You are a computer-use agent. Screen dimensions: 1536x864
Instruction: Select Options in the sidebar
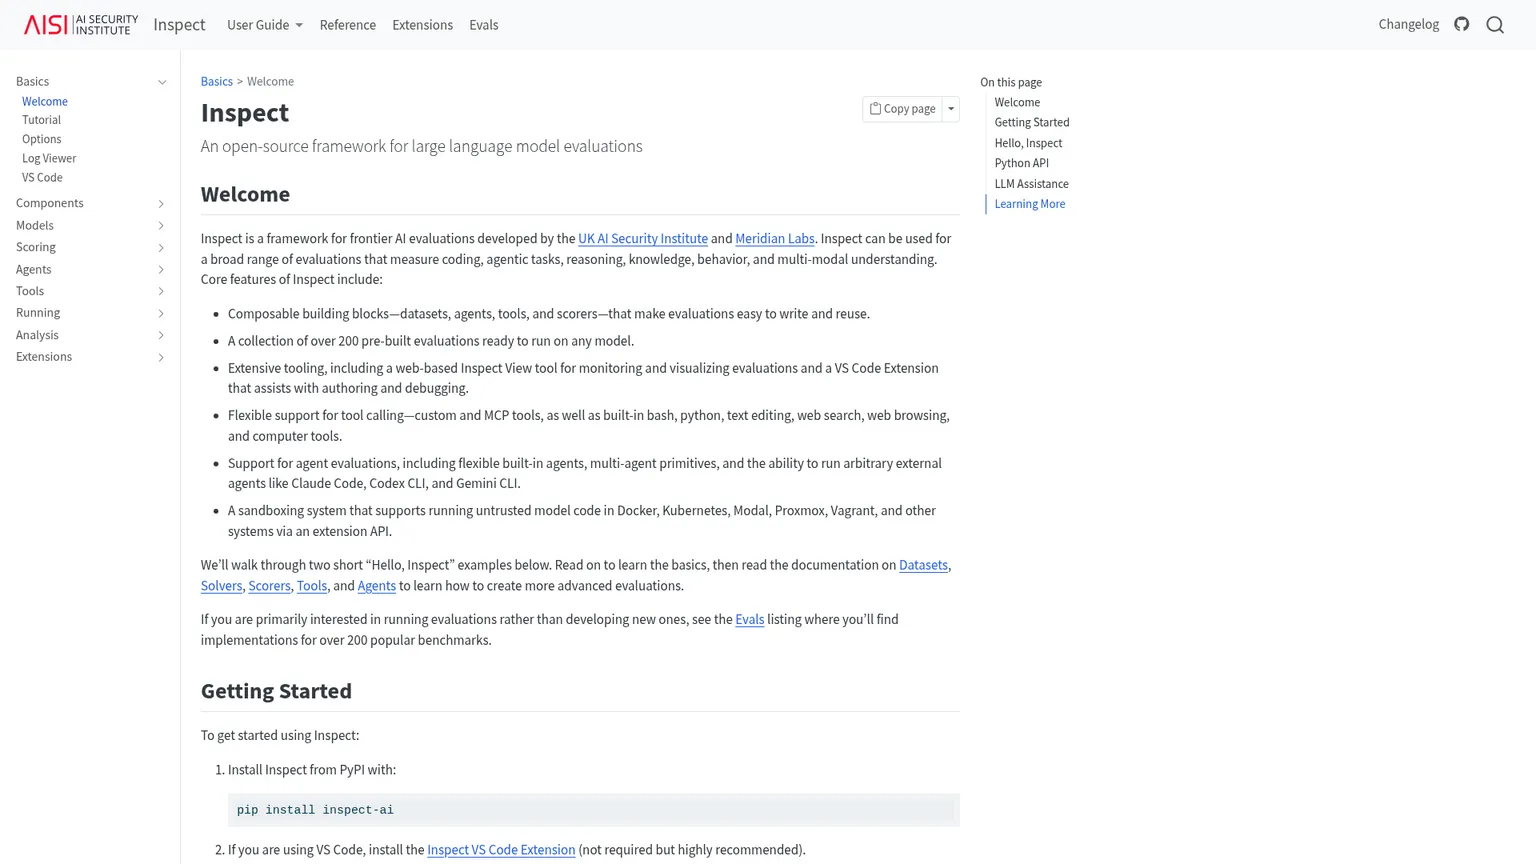(41, 139)
